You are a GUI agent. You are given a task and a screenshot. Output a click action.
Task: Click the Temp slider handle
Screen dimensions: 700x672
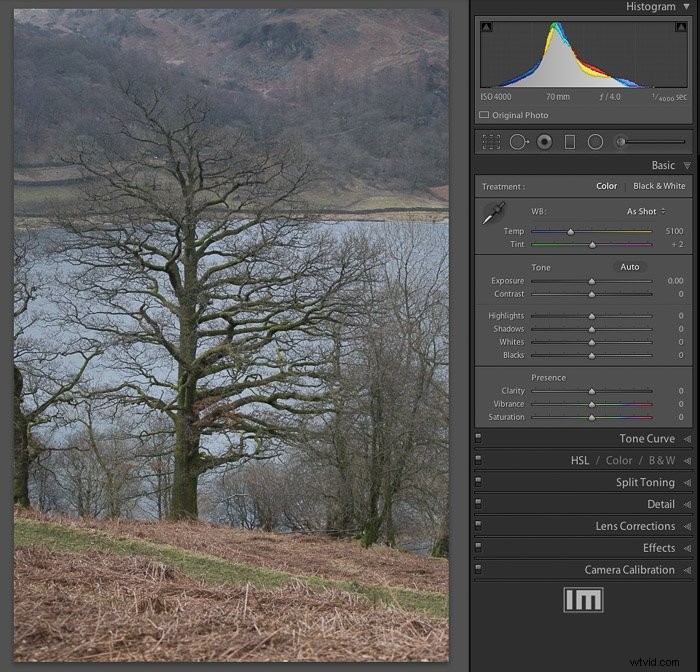571,232
